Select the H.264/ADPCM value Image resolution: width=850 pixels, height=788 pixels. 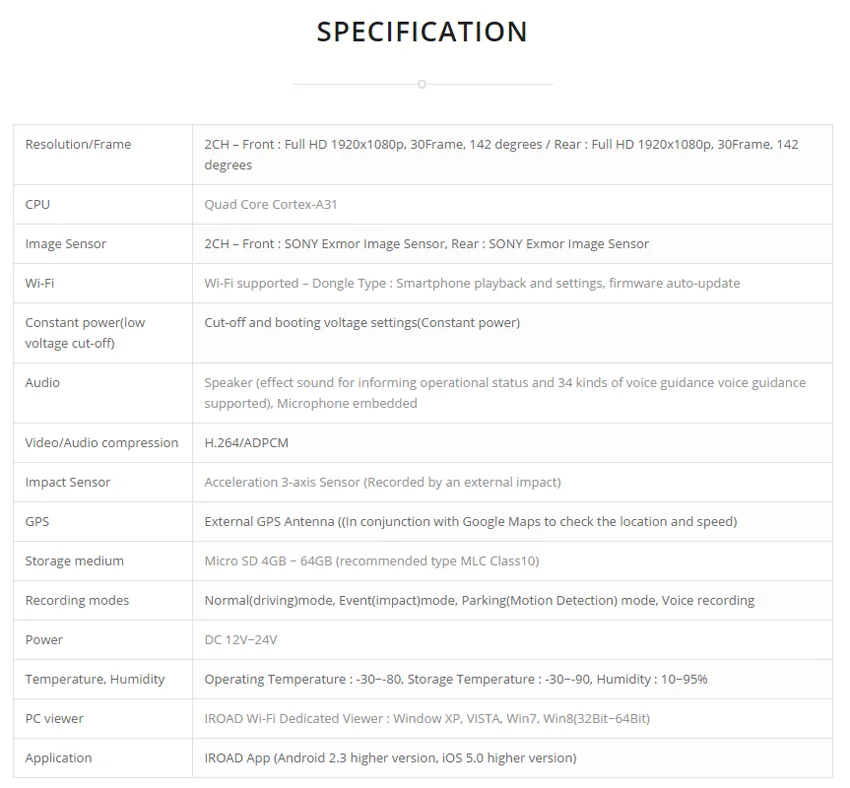pyautogui.click(x=246, y=443)
